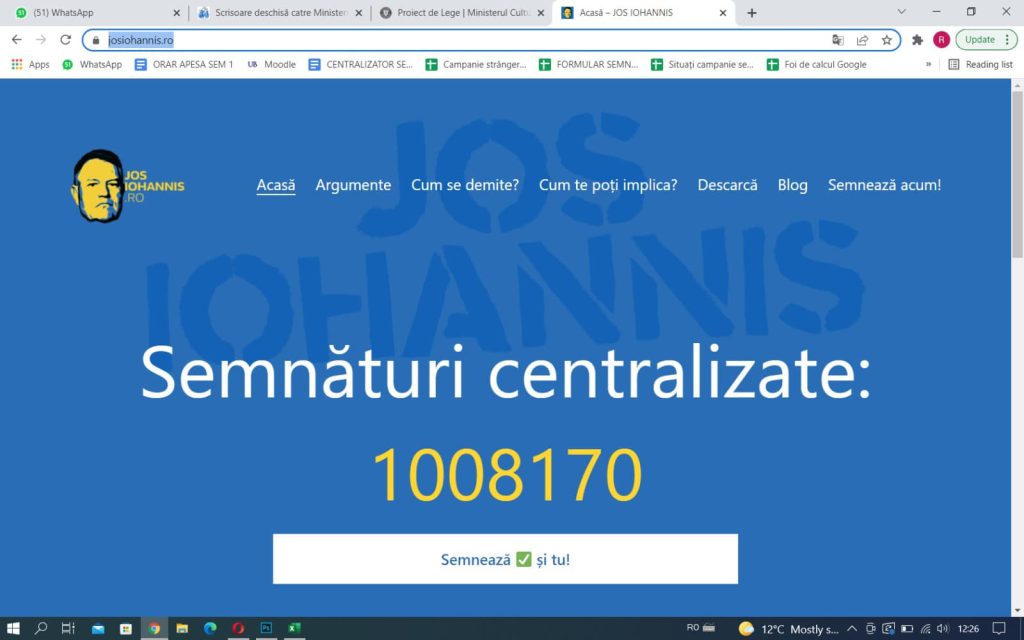1024x640 pixels.
Task: Bookmark this page with the star icon
Action: (886, 40)
